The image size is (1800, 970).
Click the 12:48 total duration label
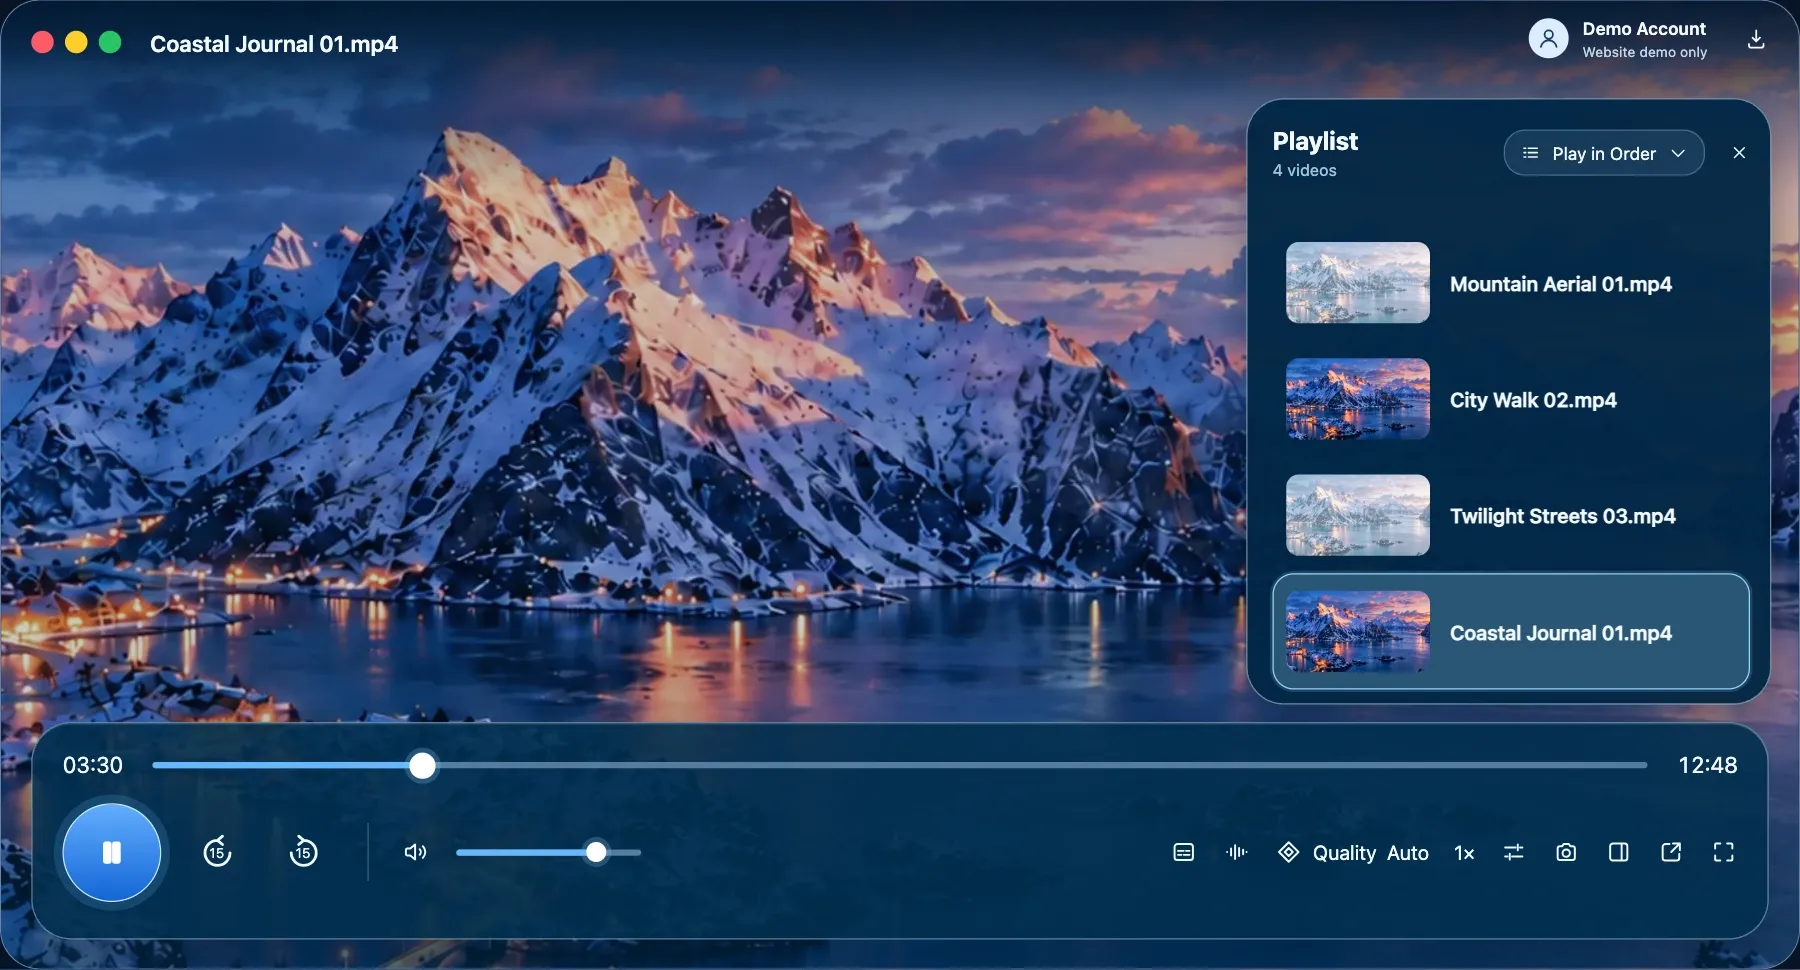(1708, 765)
